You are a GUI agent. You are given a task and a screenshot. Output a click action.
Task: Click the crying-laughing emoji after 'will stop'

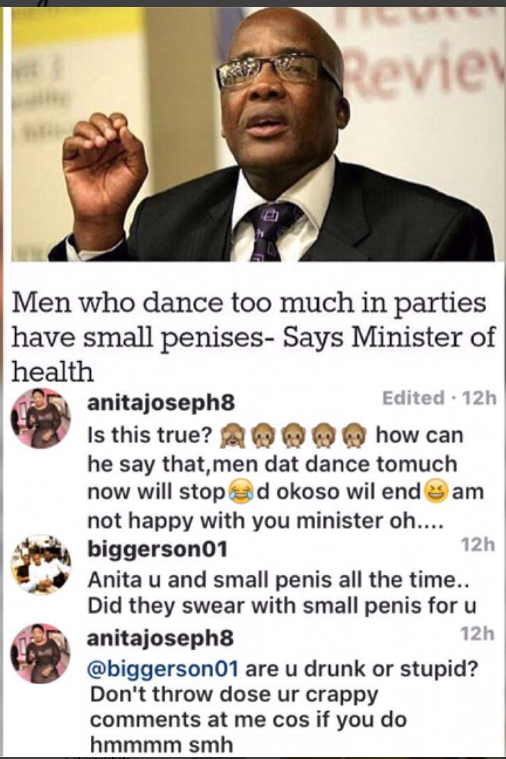(x=241, y=492)
